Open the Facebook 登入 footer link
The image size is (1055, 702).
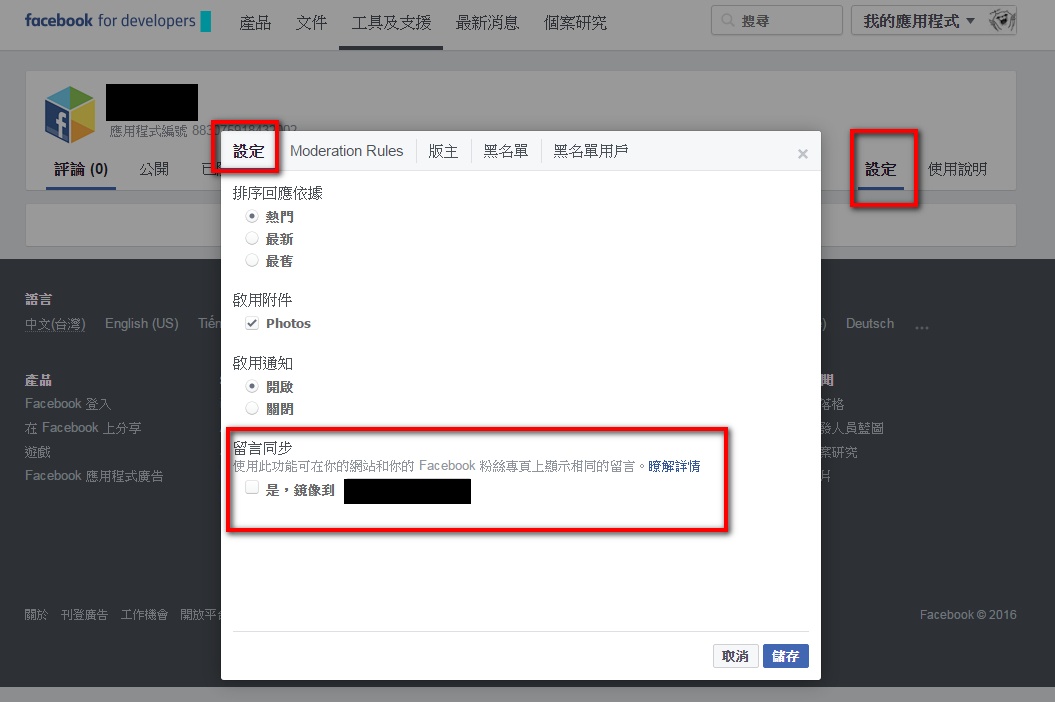point(67,403)
